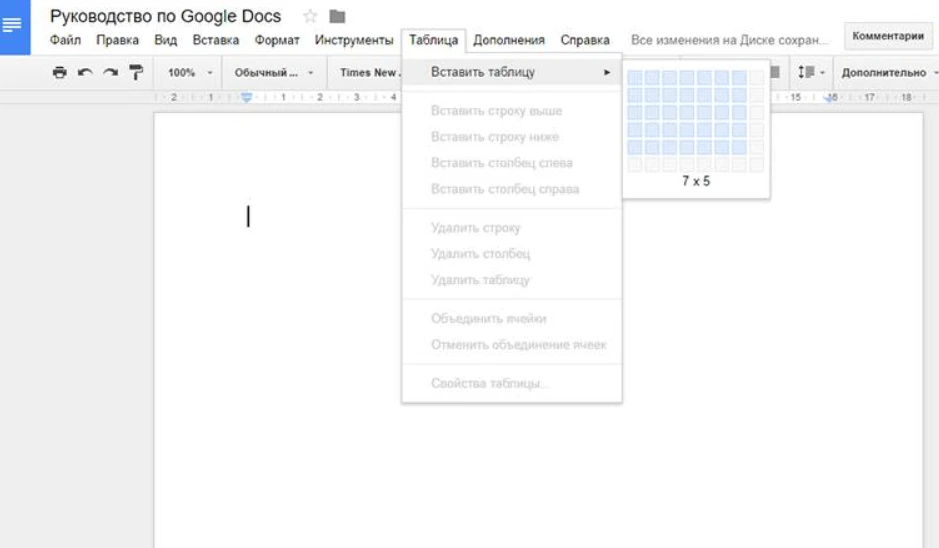The width and height of the screenshot is (939, 548).
Task: Click the Google Docs home icon
Action: [x=14, y=27]
